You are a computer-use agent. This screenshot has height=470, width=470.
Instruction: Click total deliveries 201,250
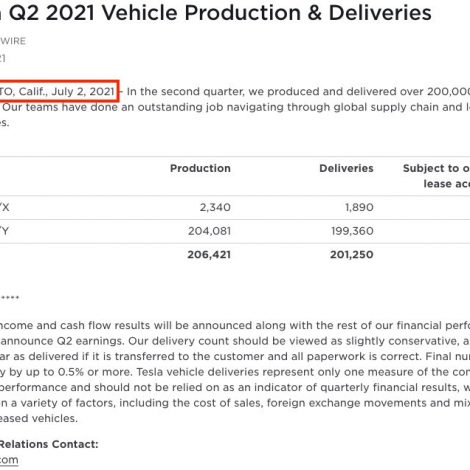click(x=352, y=255)
